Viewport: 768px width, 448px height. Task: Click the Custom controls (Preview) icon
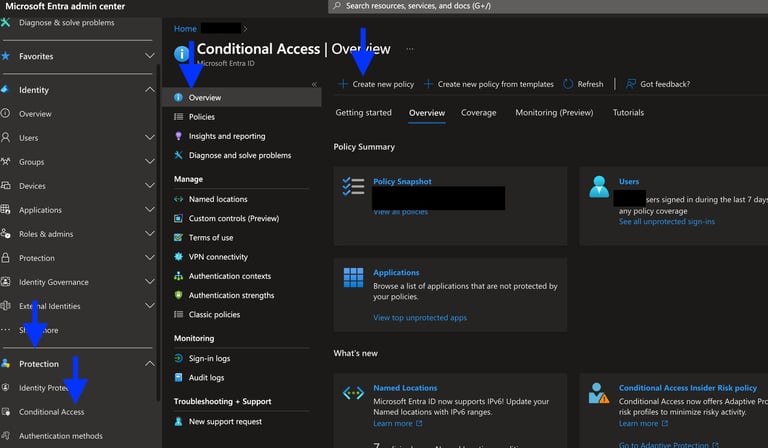tap(178, 218)
